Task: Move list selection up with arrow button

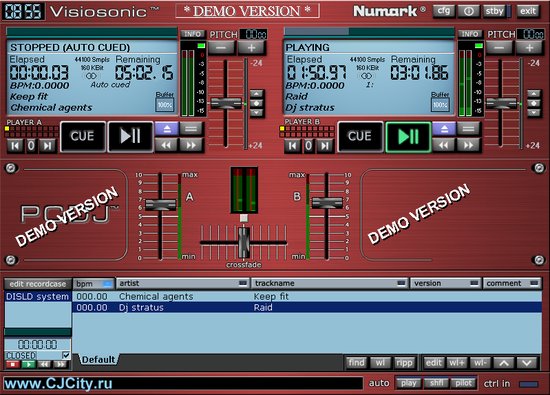Action: (x=504, y=363)
